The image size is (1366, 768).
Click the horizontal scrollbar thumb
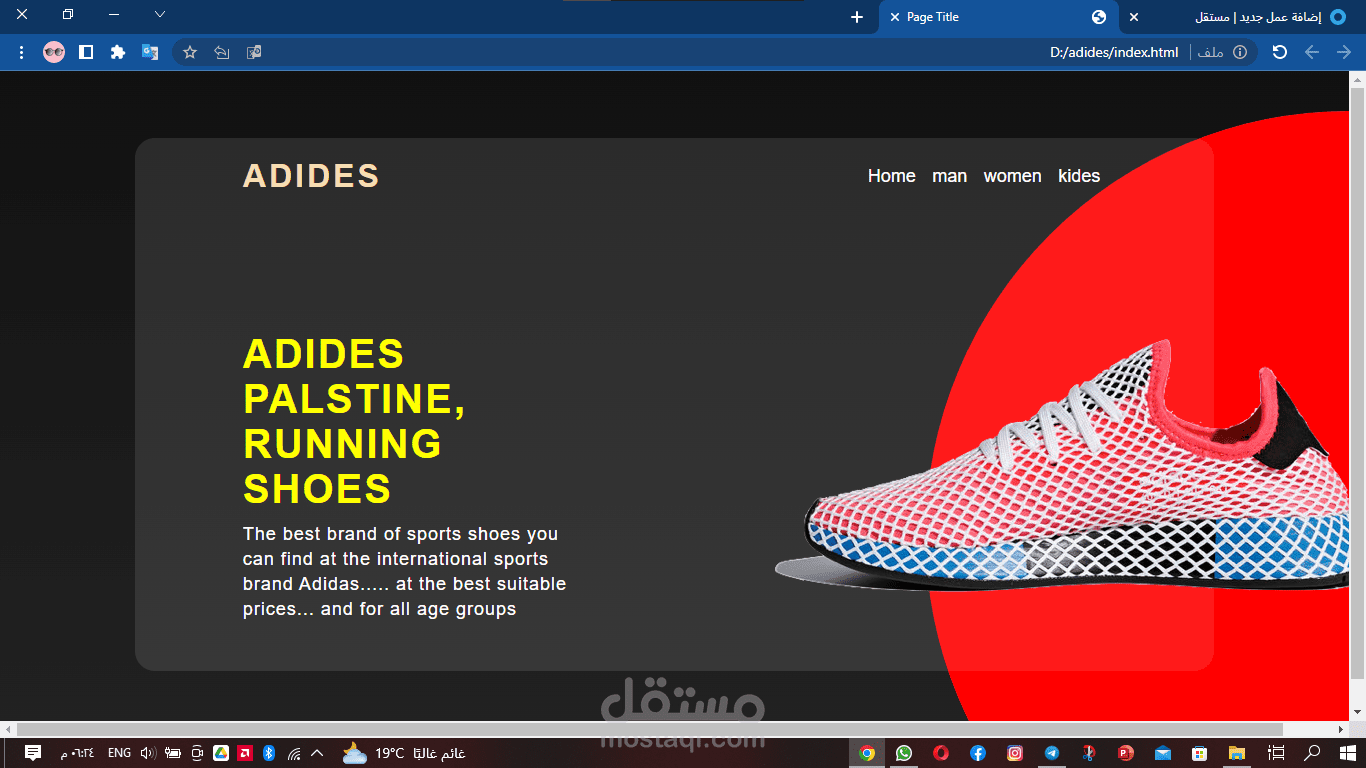tap(650, 730)
